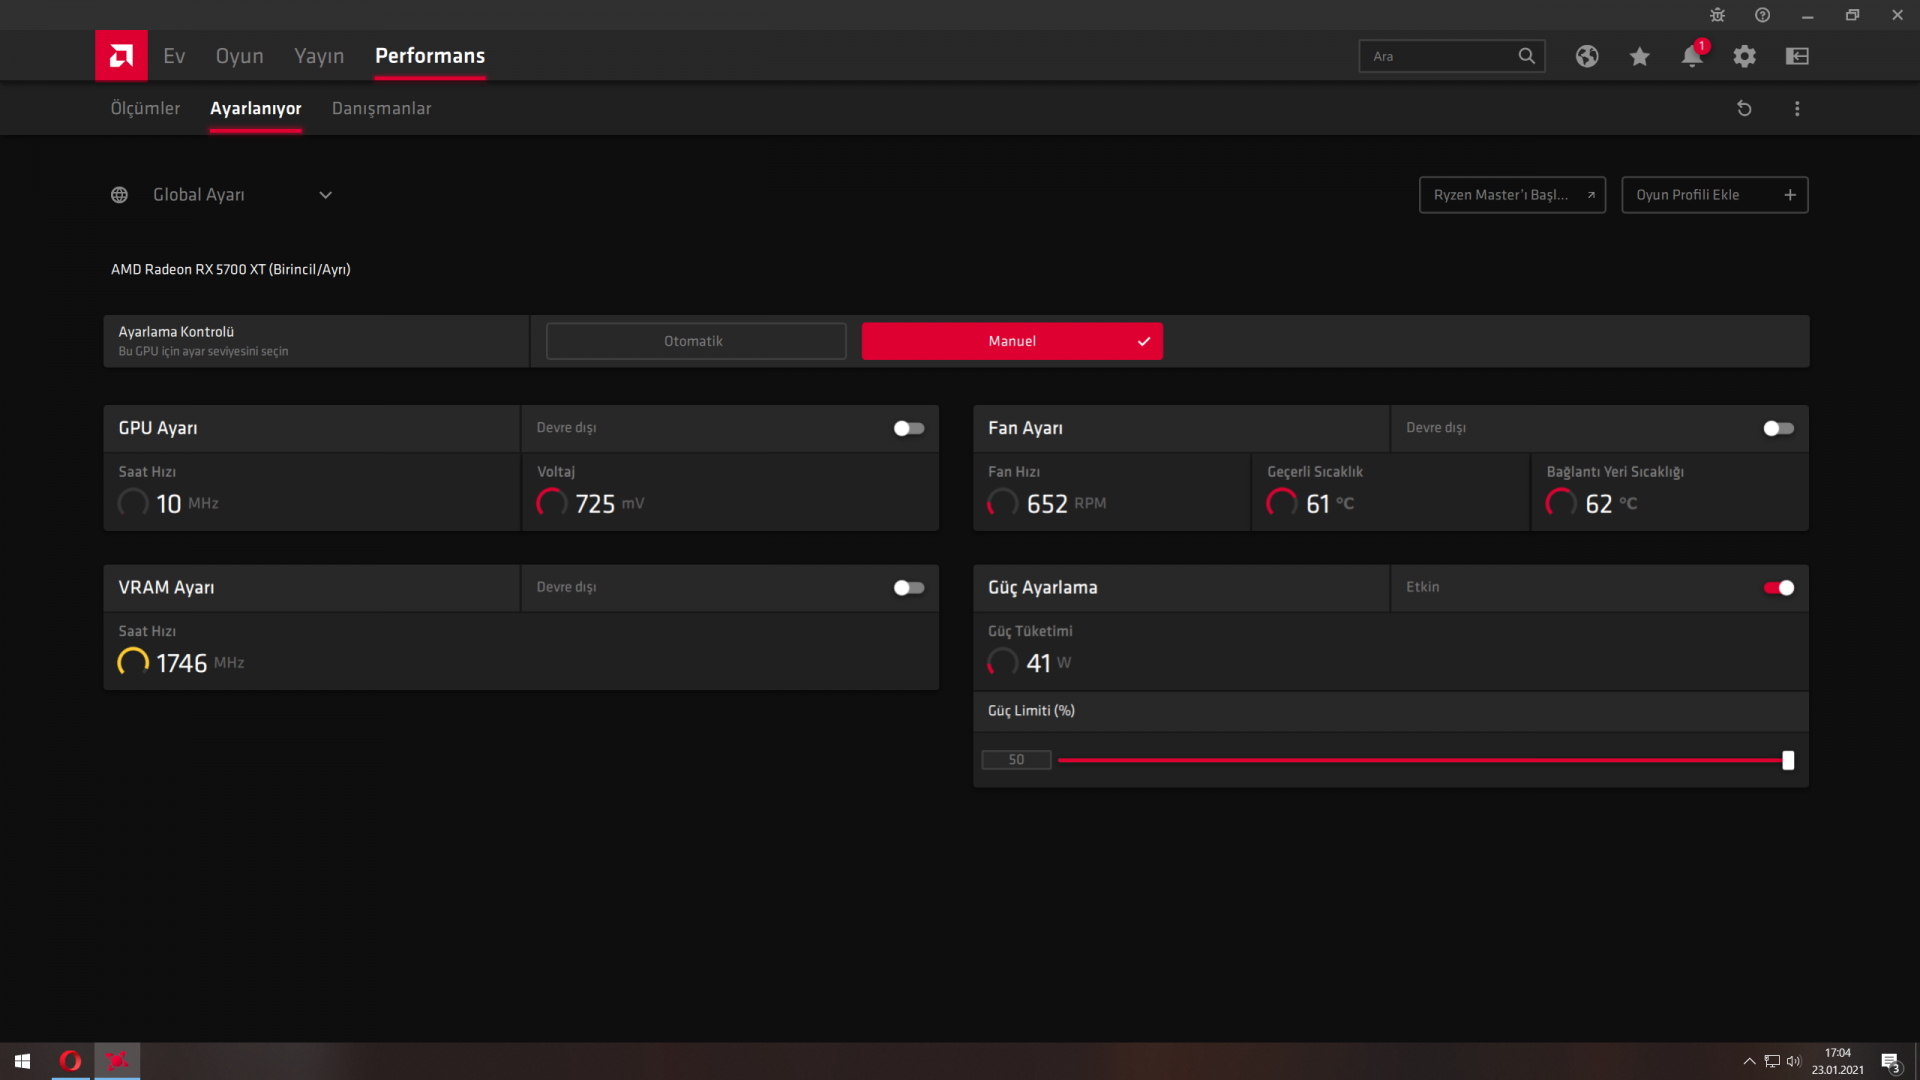Expand the Global Ayarı dropdown
Image resolution: width=1920 pixels, height=1080 pixels.
(325, 195)
